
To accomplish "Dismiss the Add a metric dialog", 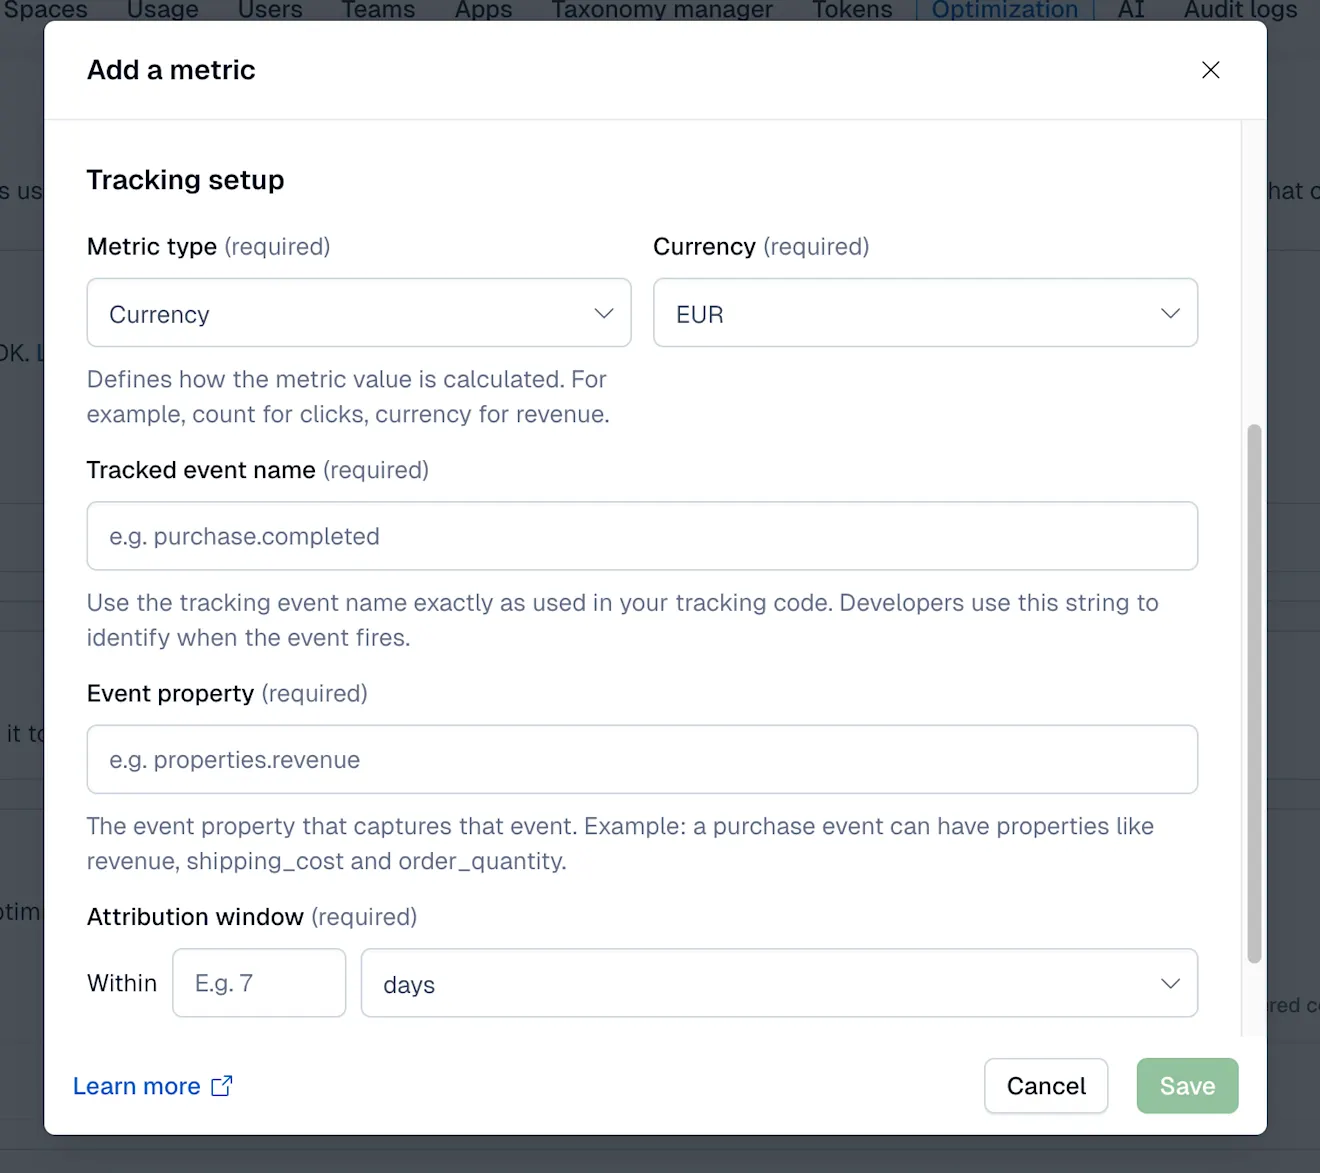I will (x=1210, y=70).
